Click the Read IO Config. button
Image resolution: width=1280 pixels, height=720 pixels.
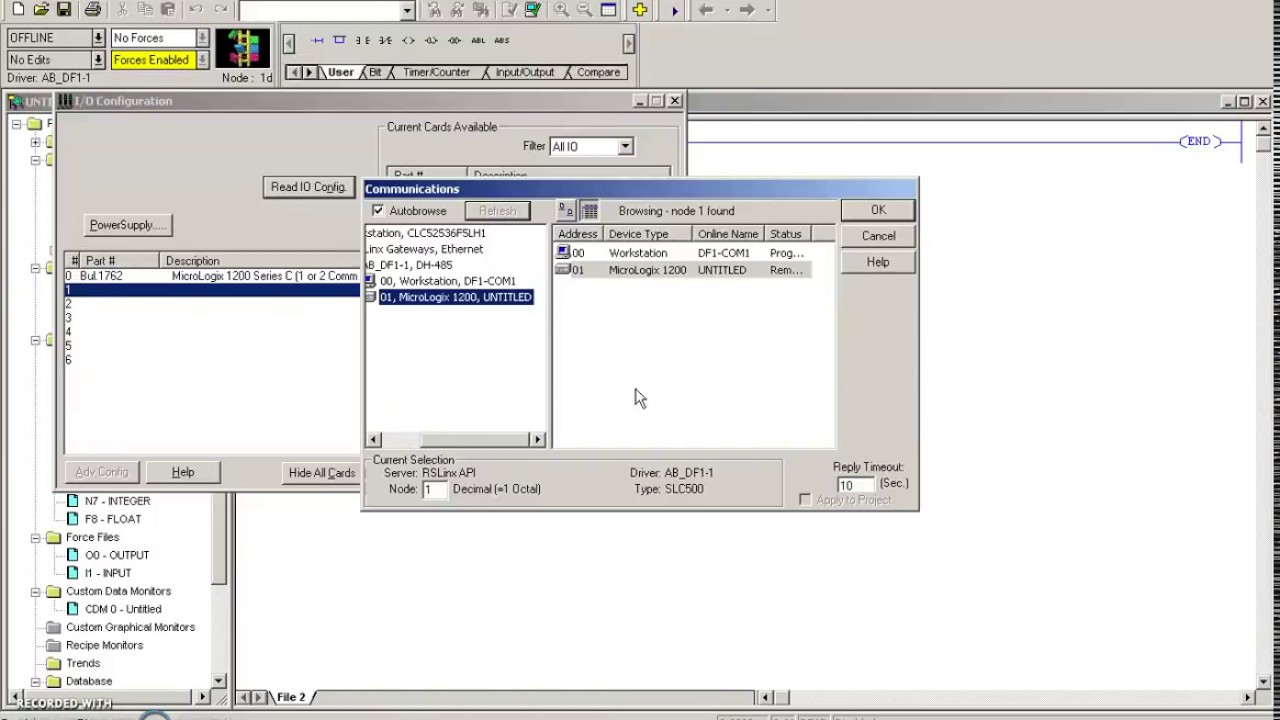coord(308,187)
